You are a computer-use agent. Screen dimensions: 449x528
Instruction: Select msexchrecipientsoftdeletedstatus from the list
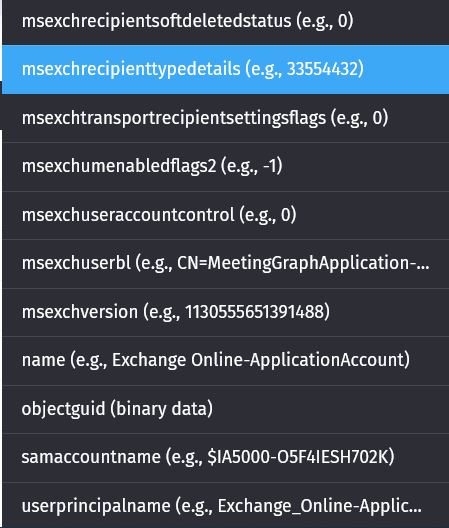[x=226, y=21]
